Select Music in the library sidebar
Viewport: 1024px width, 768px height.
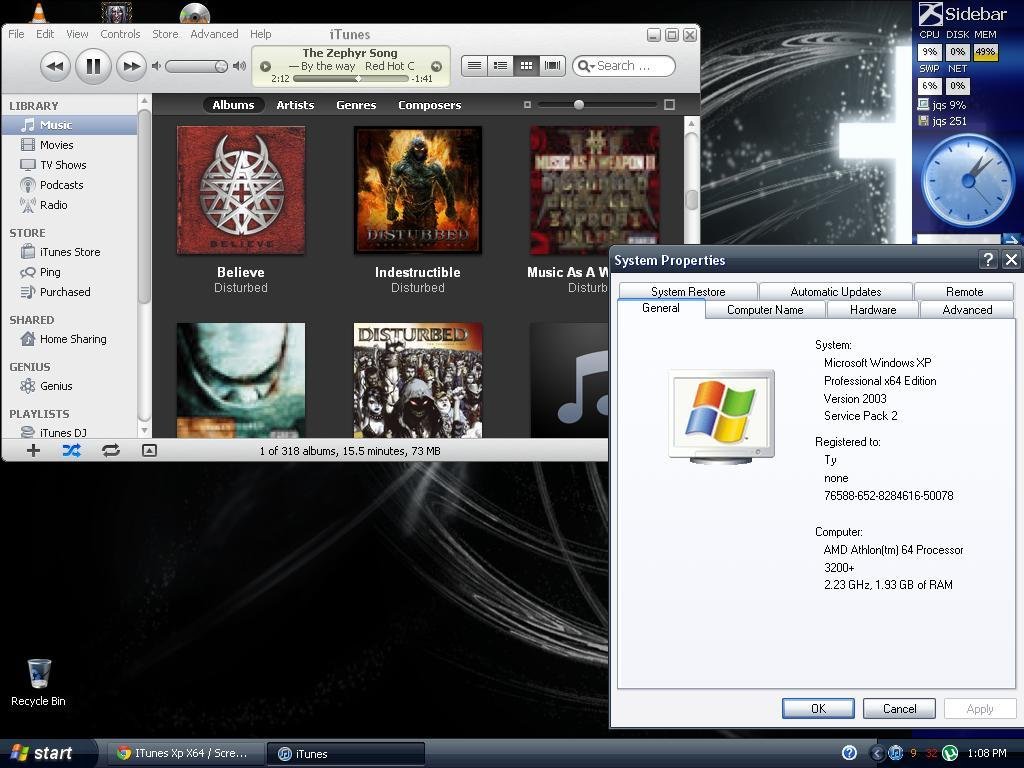[x=69, y=125]
